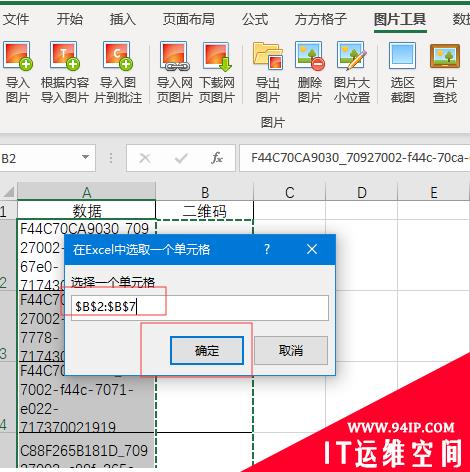Select row 4 header

[8, 397]
